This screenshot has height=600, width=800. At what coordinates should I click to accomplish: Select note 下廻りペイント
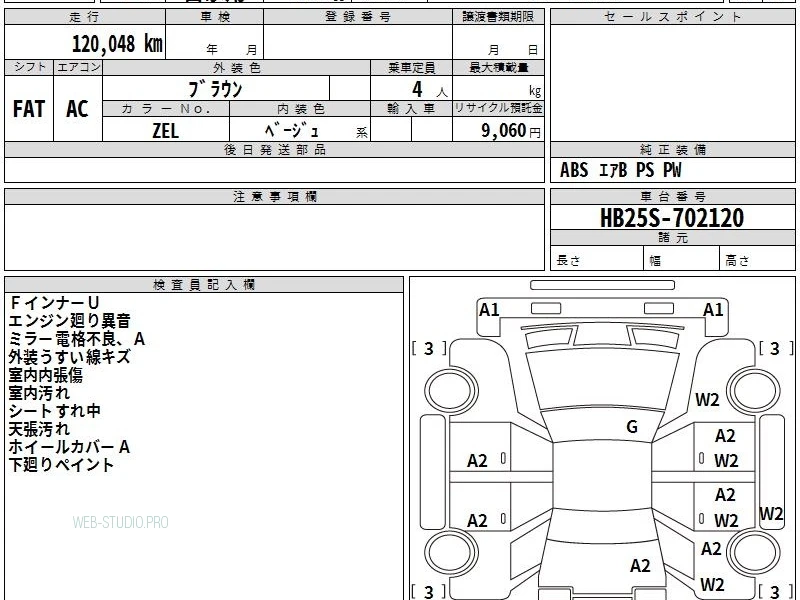click(x=61, y=465)
